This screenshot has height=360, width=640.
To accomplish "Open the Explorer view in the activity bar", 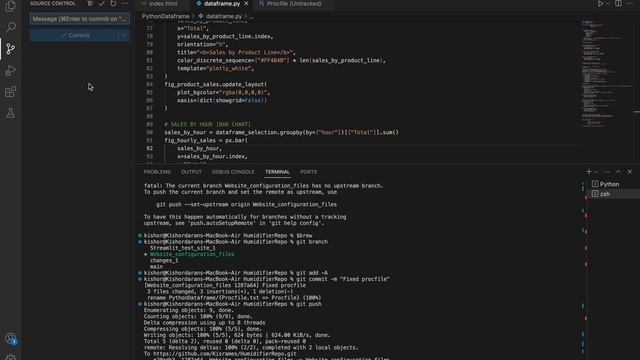I will [11, 6].
